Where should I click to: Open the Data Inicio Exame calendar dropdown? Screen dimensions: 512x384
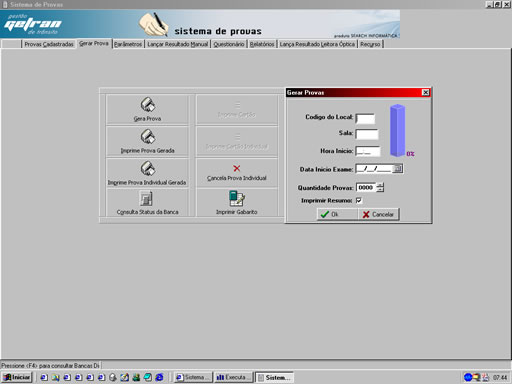(397, 169)
